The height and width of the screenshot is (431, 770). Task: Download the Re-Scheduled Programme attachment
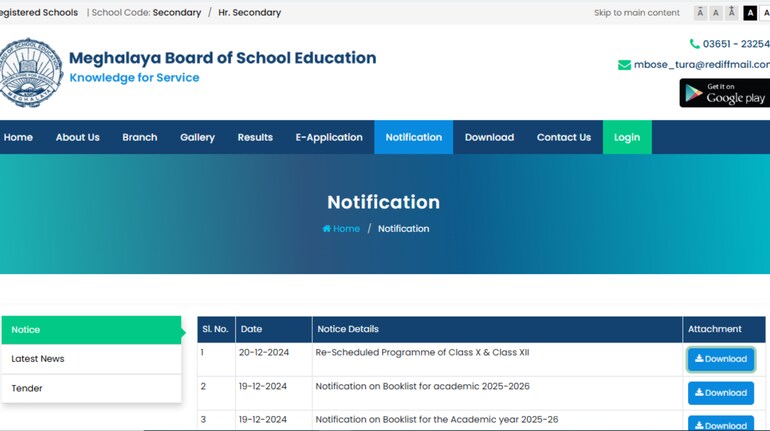pos(720,359)
